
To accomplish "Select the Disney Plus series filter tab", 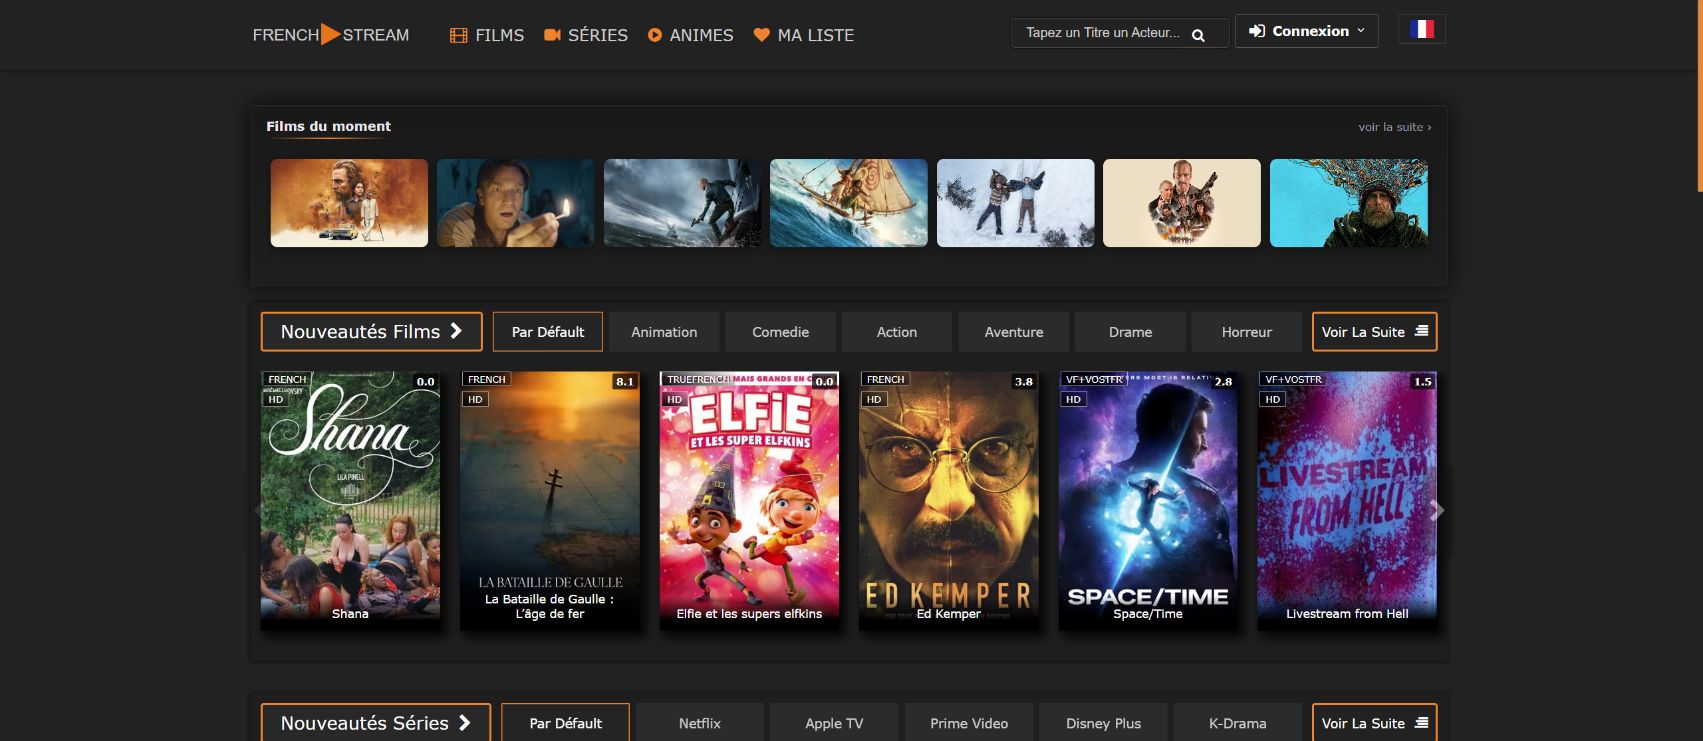I will click(1103, 723).
